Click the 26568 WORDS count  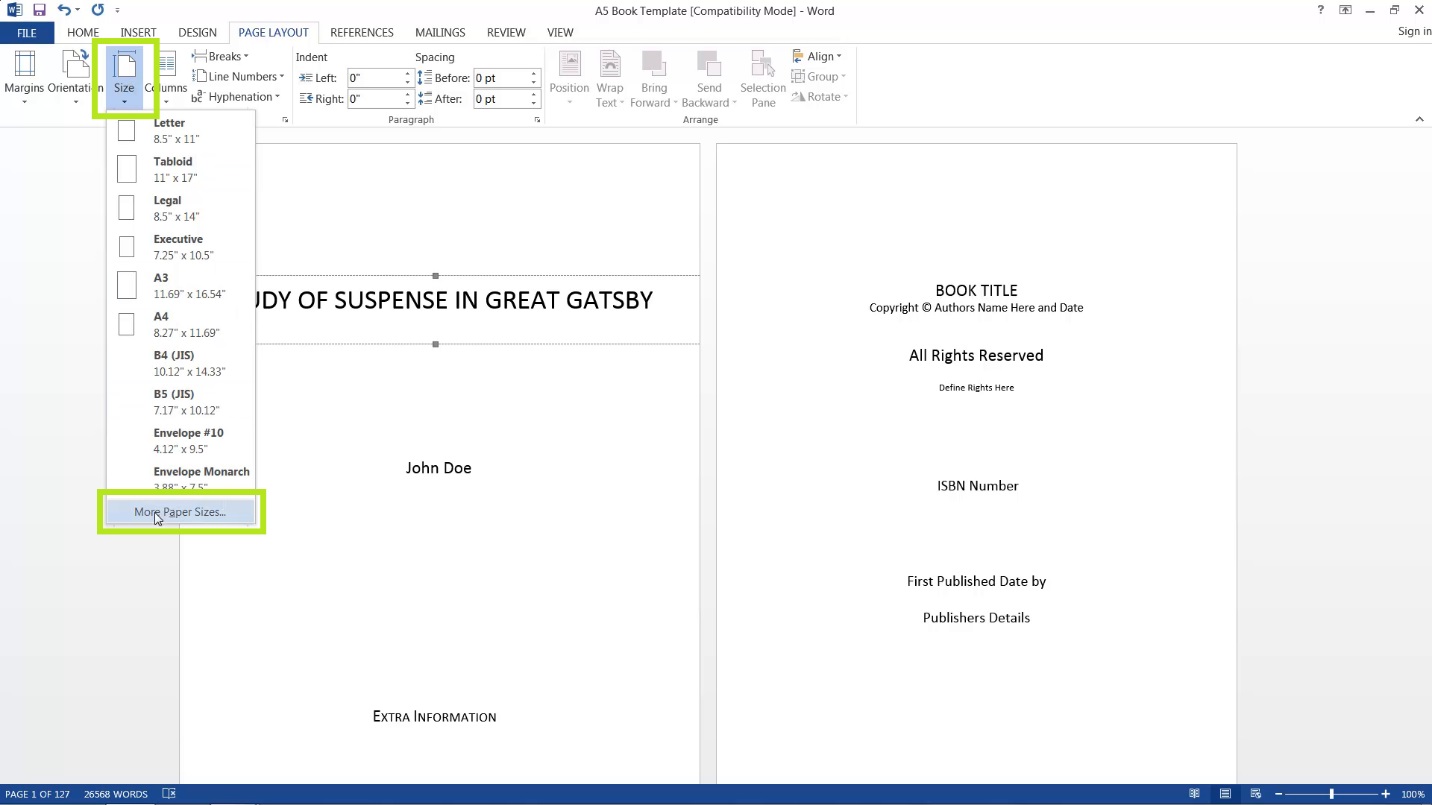[x=116, y=794]
